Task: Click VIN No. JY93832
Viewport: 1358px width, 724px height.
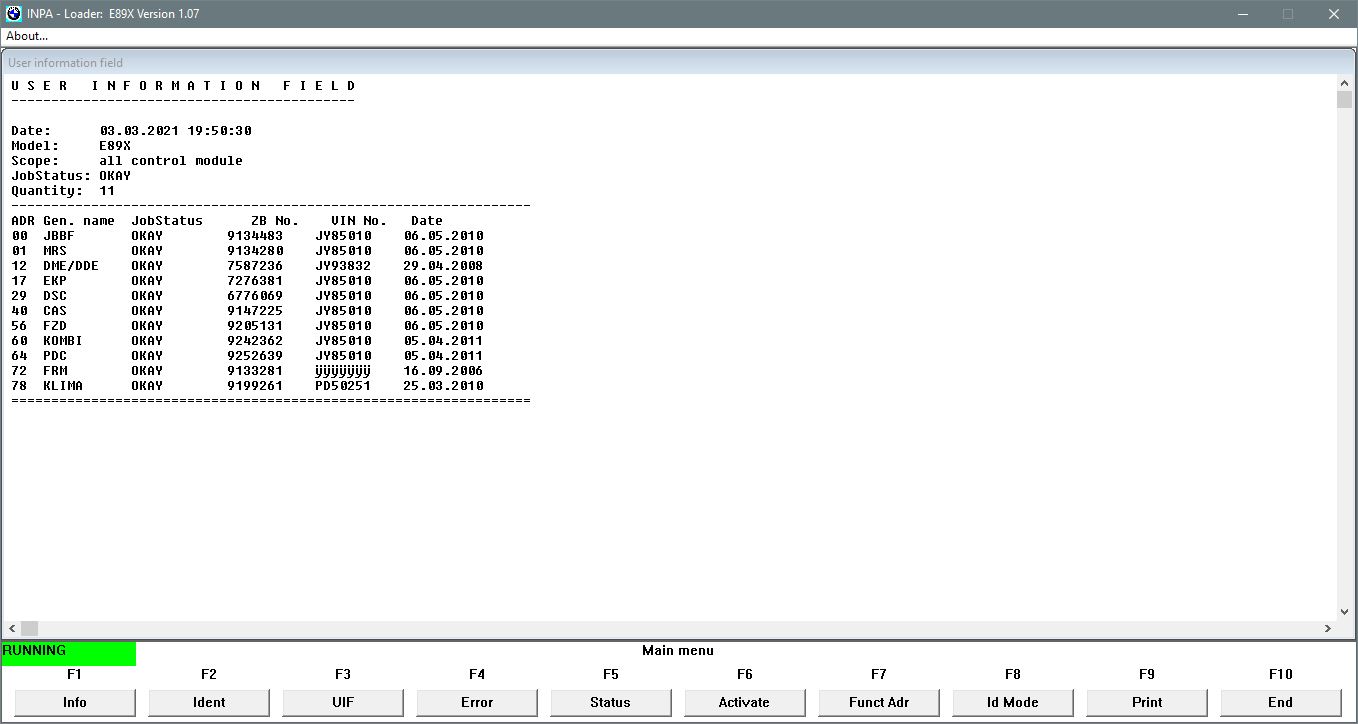Action: tap(343, 266)
